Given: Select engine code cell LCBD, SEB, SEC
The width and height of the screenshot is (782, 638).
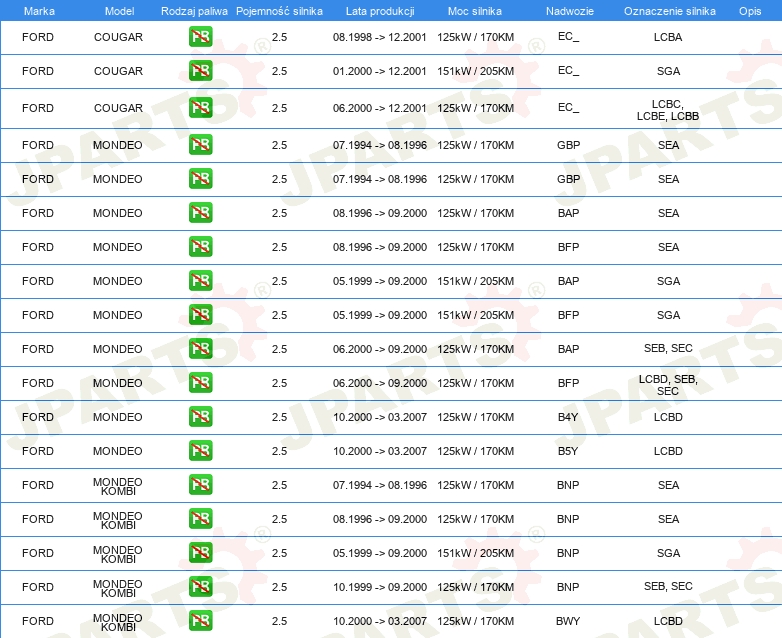Looking at the screenshot, I should [668, 385].
